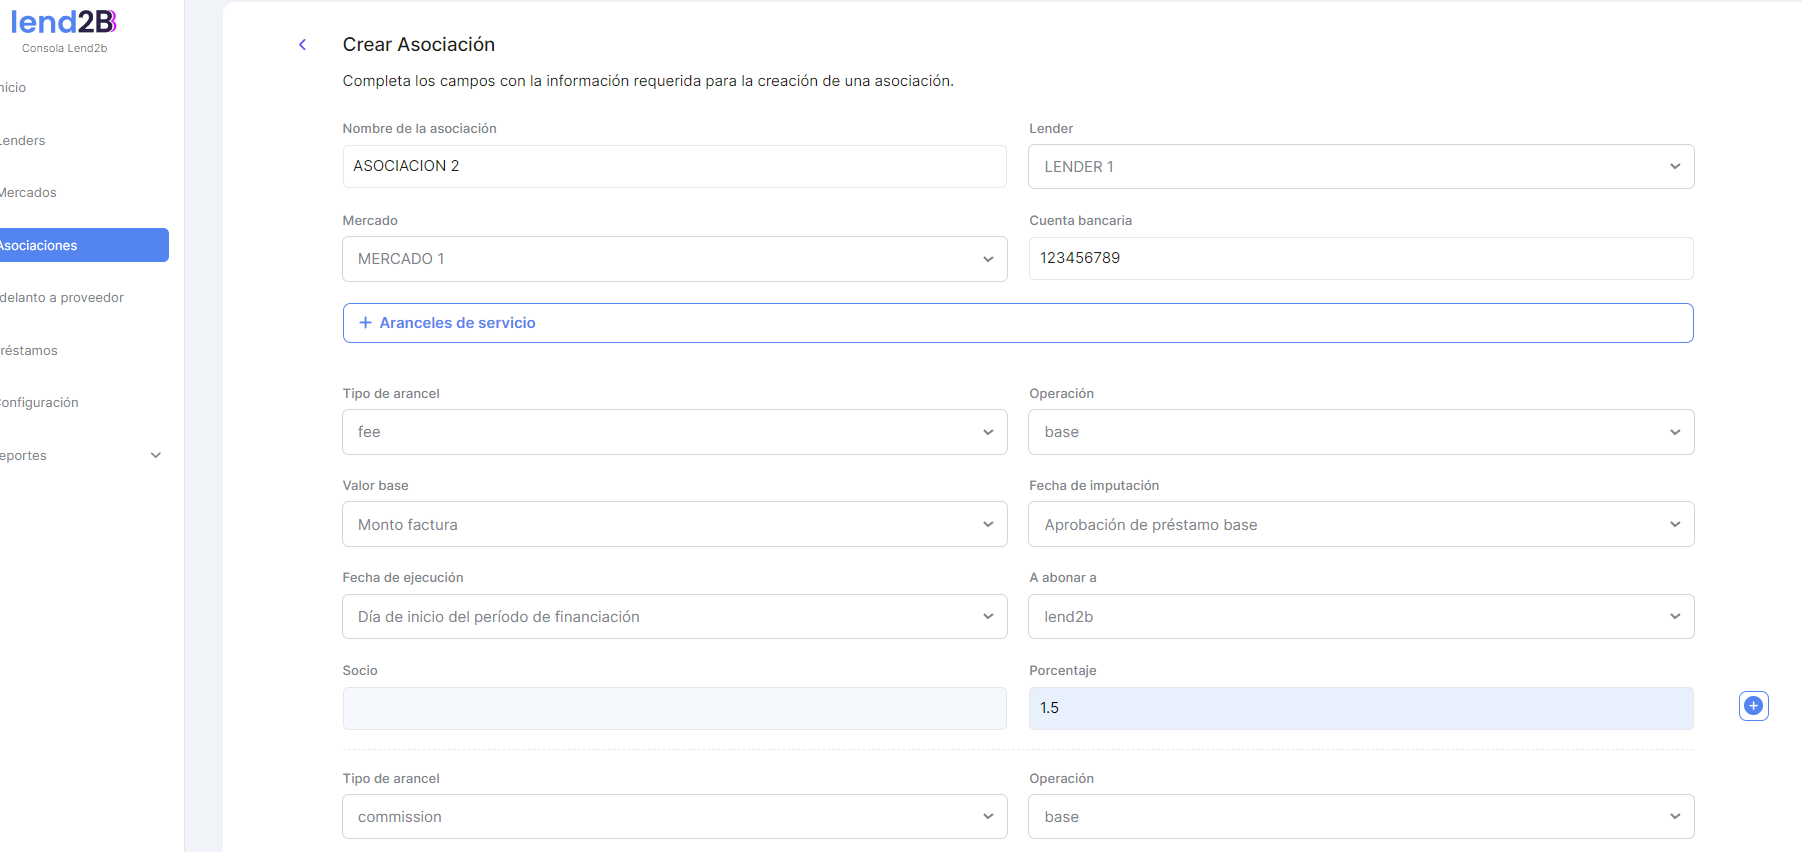Open the Lender dropdown showing LENDER 1
This screenshot has width=1802, height=852.
click(x=1360, y=167)
